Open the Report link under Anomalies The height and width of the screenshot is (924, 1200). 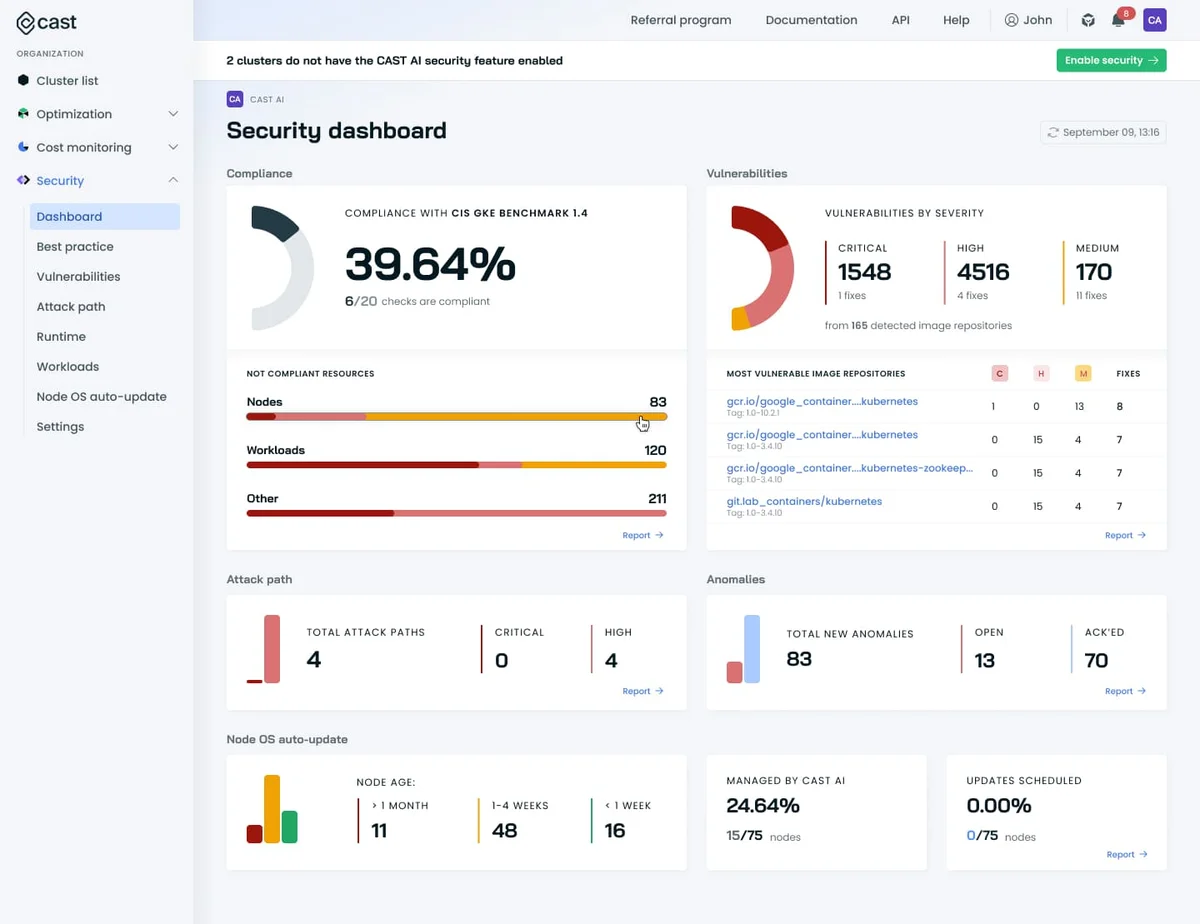click(x=1125, y=691)
